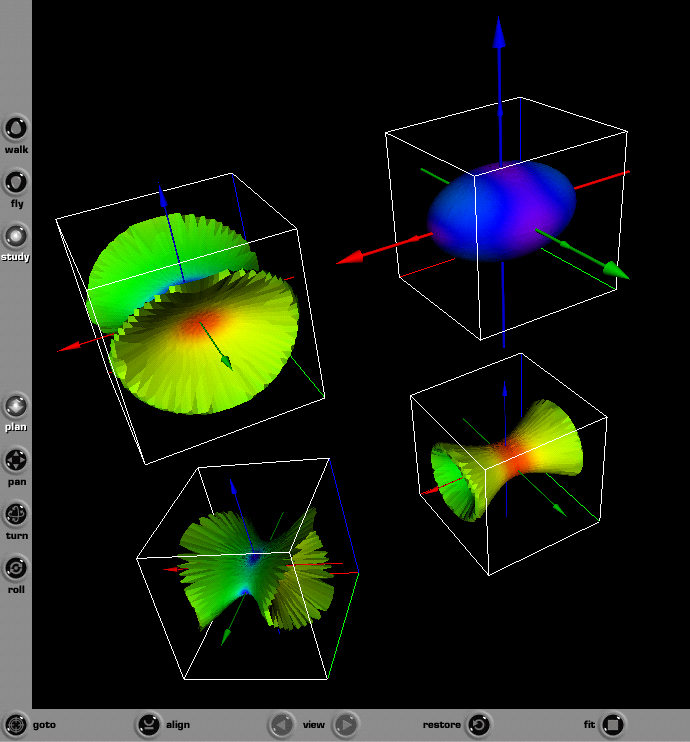
Task: Click the 'walk' text label
Action: (17, 150)
